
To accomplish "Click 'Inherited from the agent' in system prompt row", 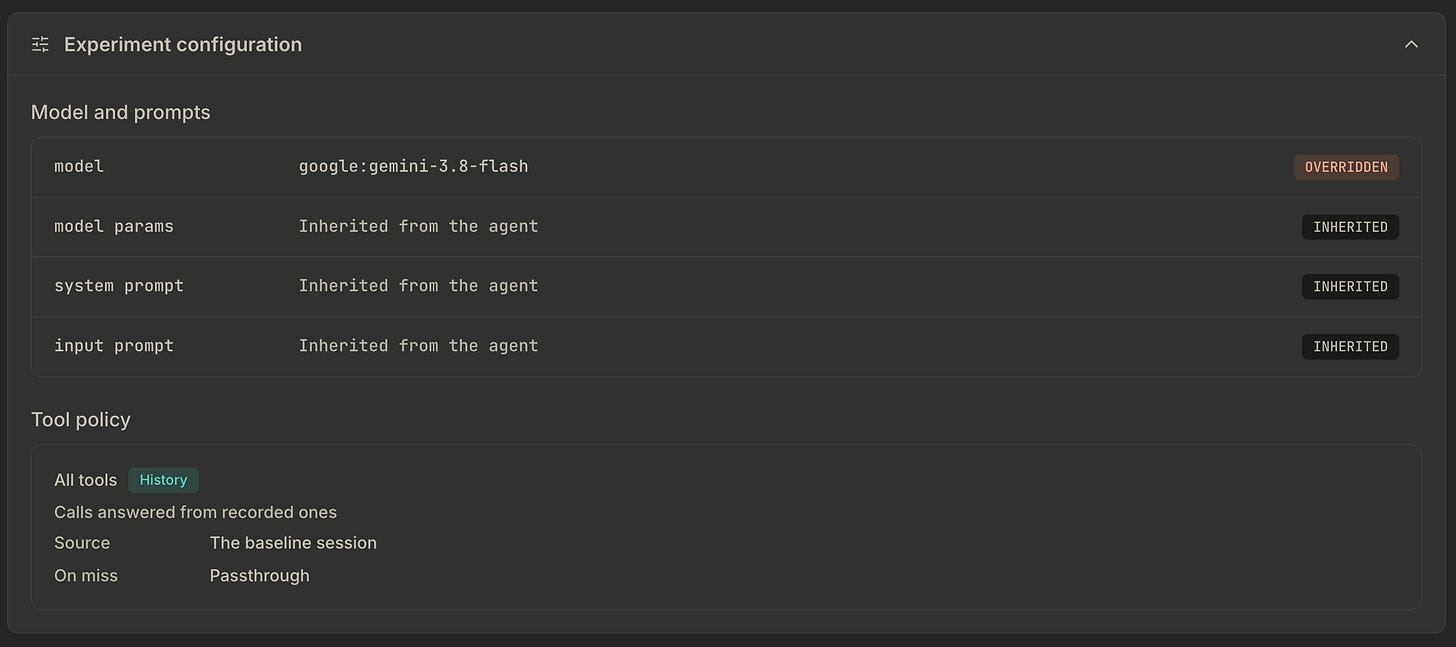I will 418,286.
